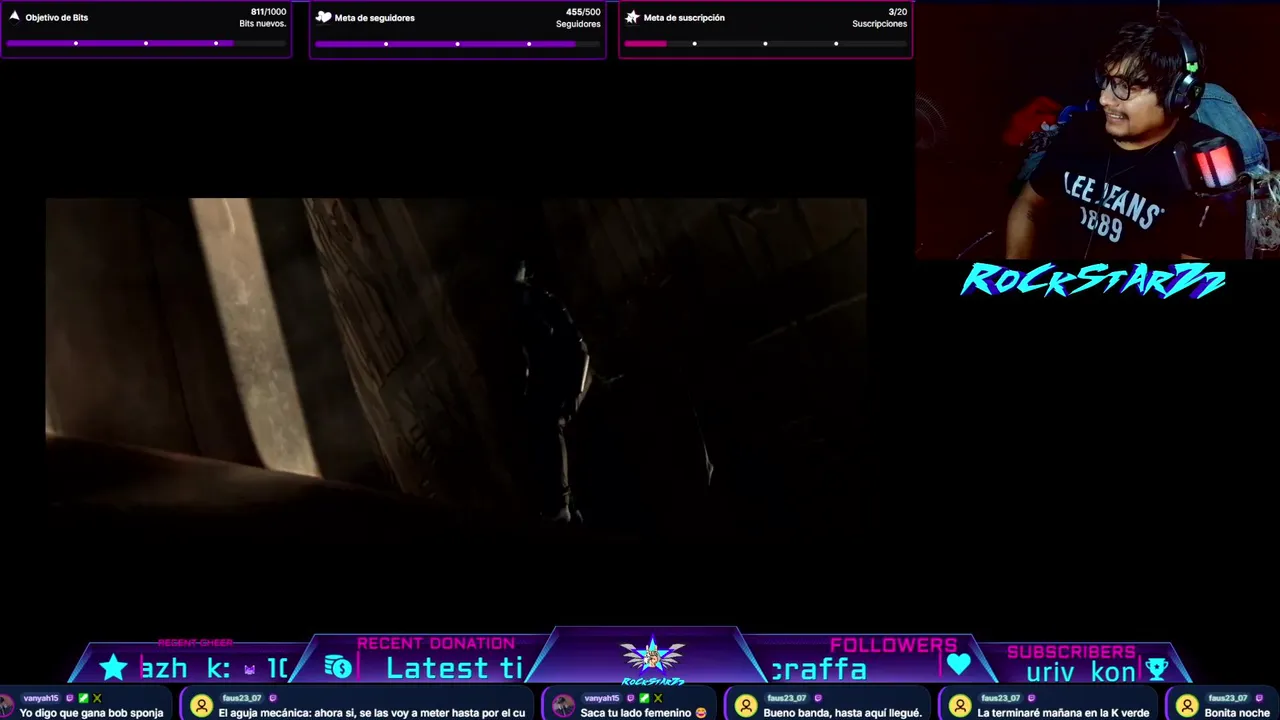Click the subscriber ticker text 'uriv kon'
Screen dimensions: 1280x720
pos(1081,672)
